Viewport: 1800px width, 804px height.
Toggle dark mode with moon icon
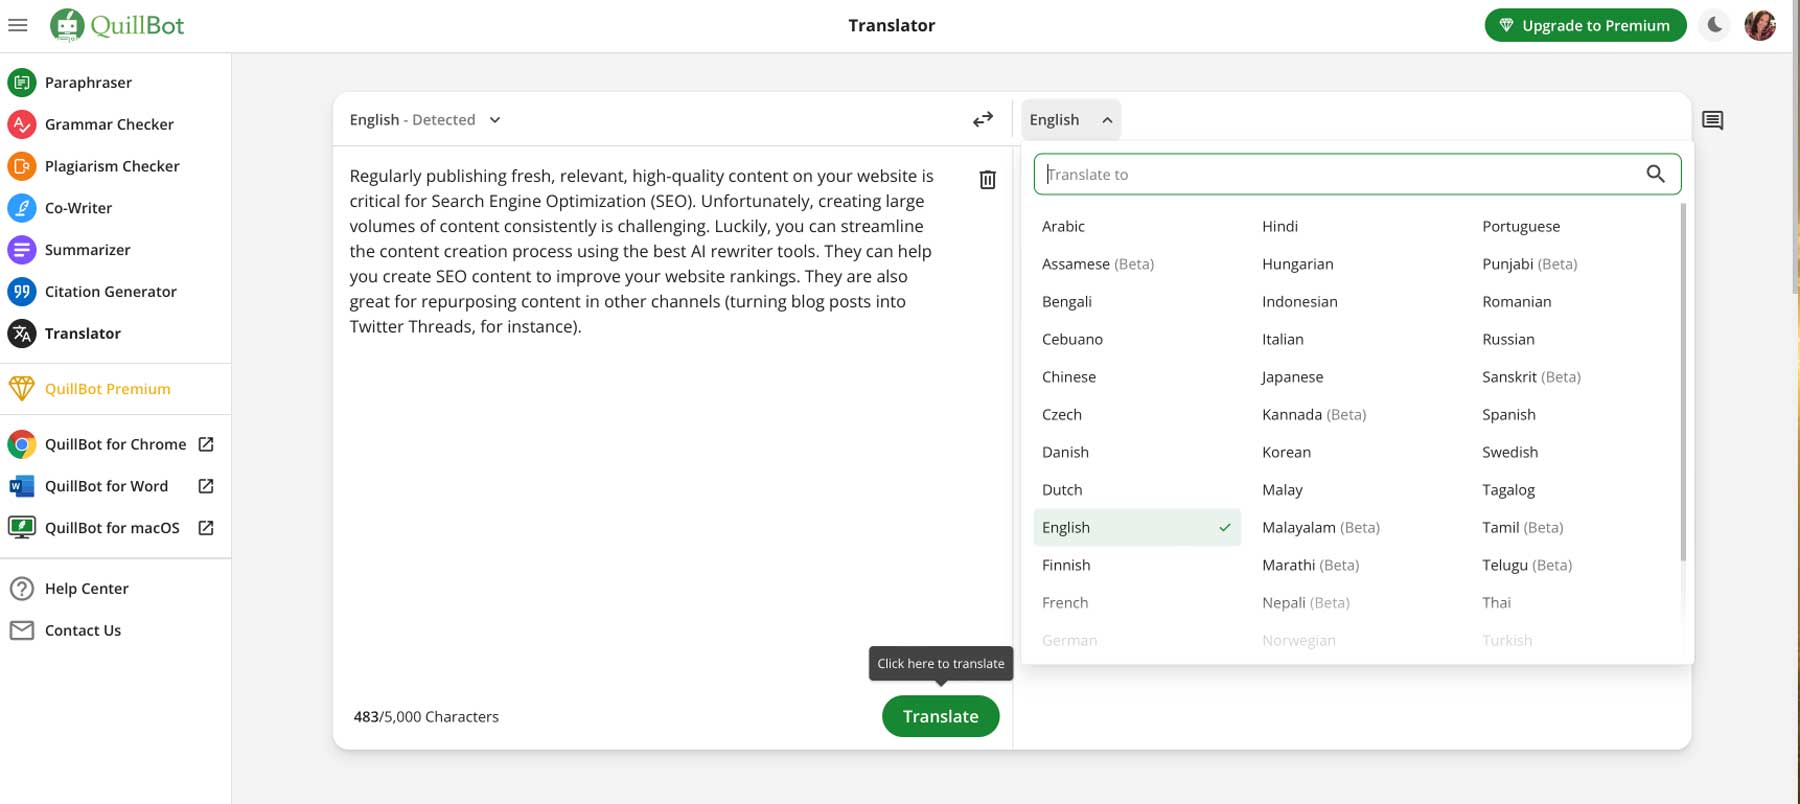[x=1714, y=25]
